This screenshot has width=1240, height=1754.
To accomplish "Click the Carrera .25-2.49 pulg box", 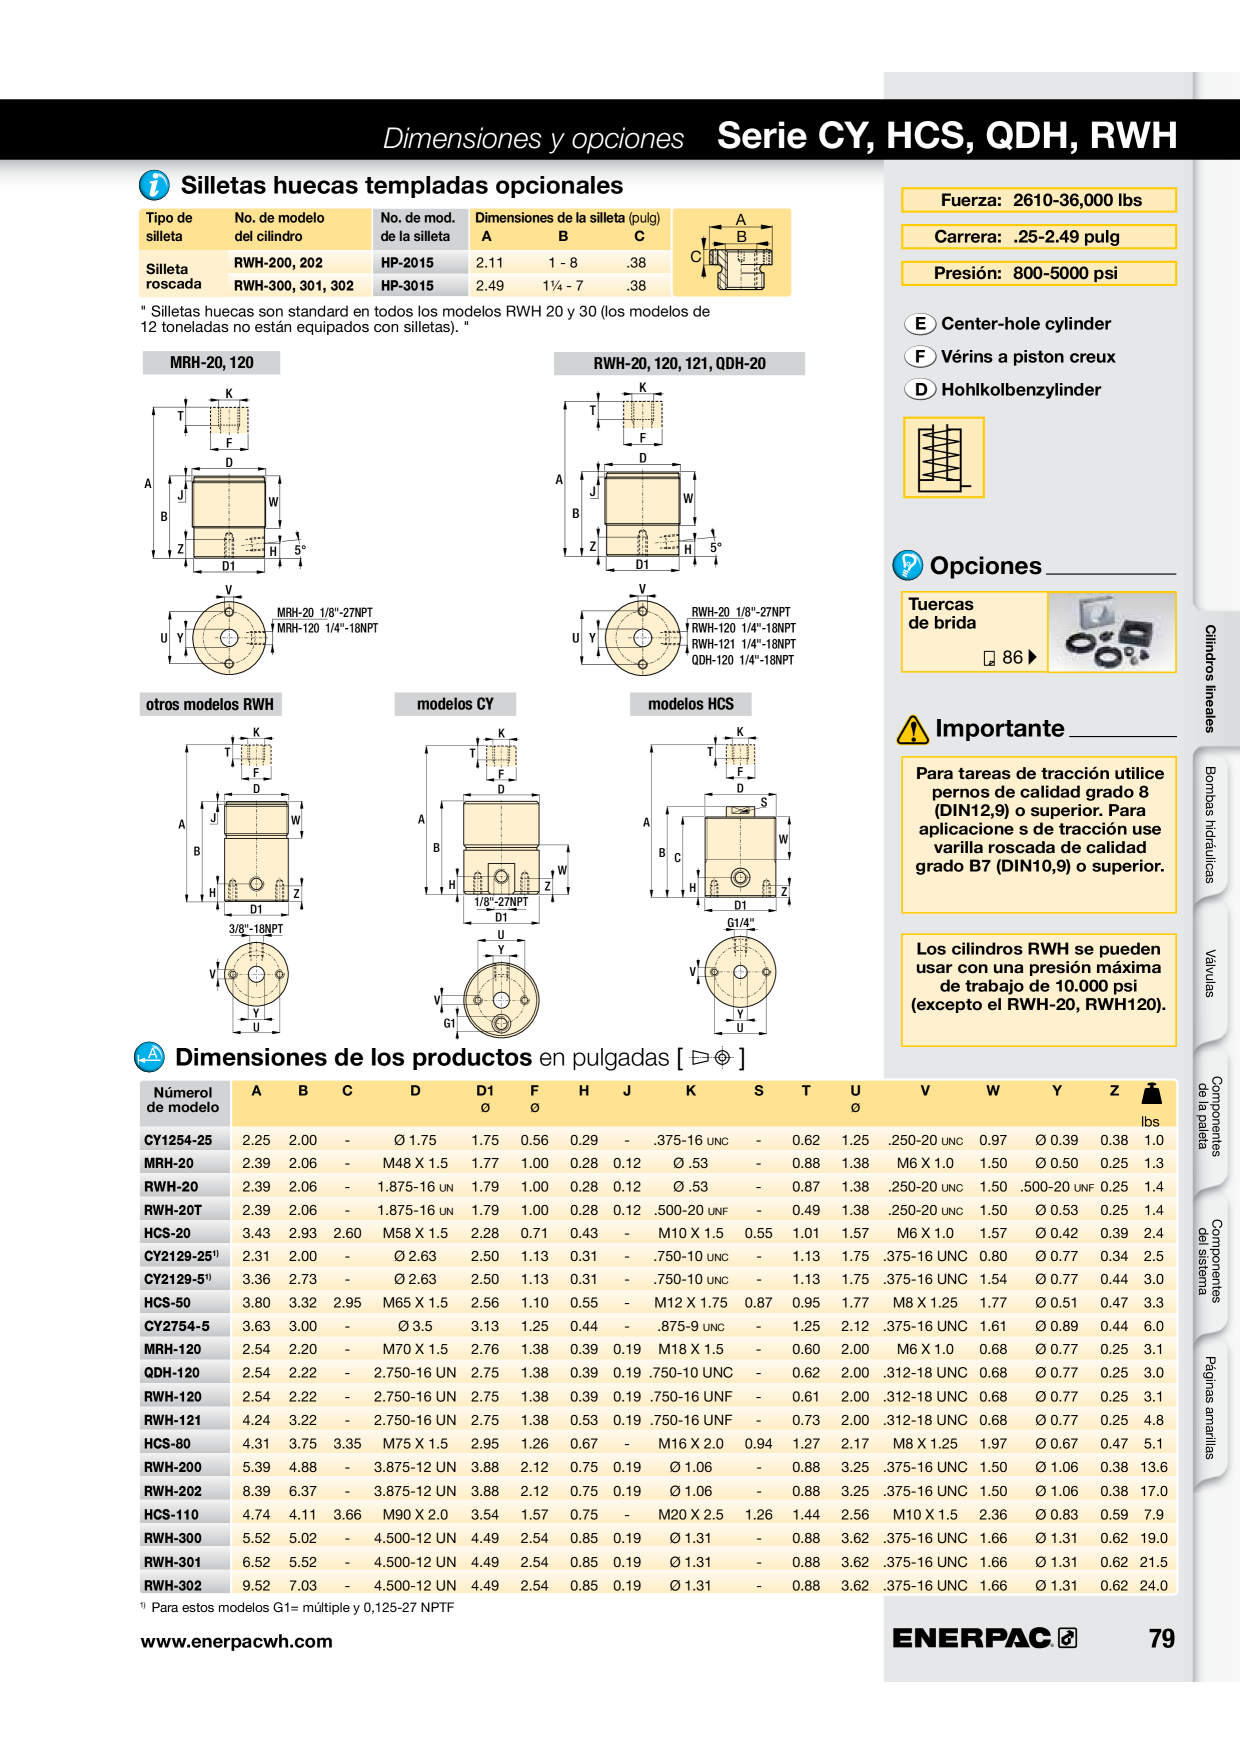I will (x=1039, y=237).
